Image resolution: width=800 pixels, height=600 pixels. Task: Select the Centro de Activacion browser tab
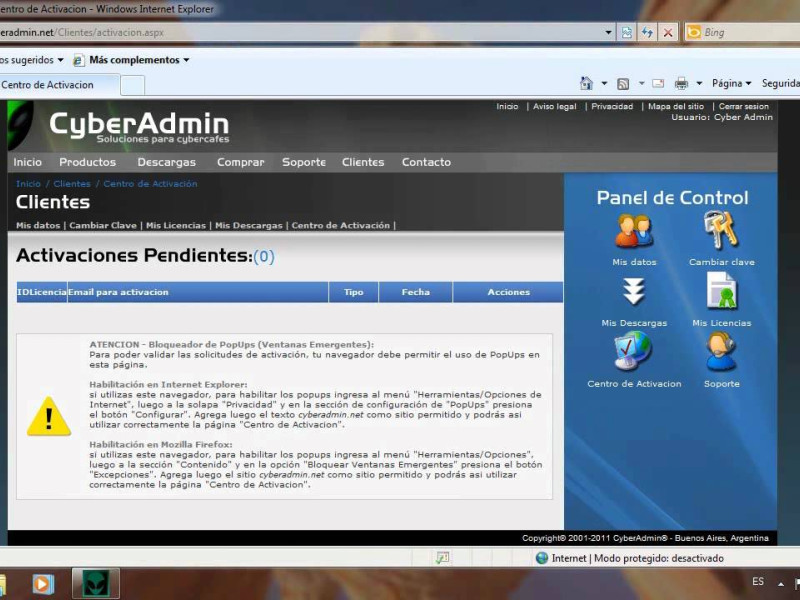click(x=60, y=85)
